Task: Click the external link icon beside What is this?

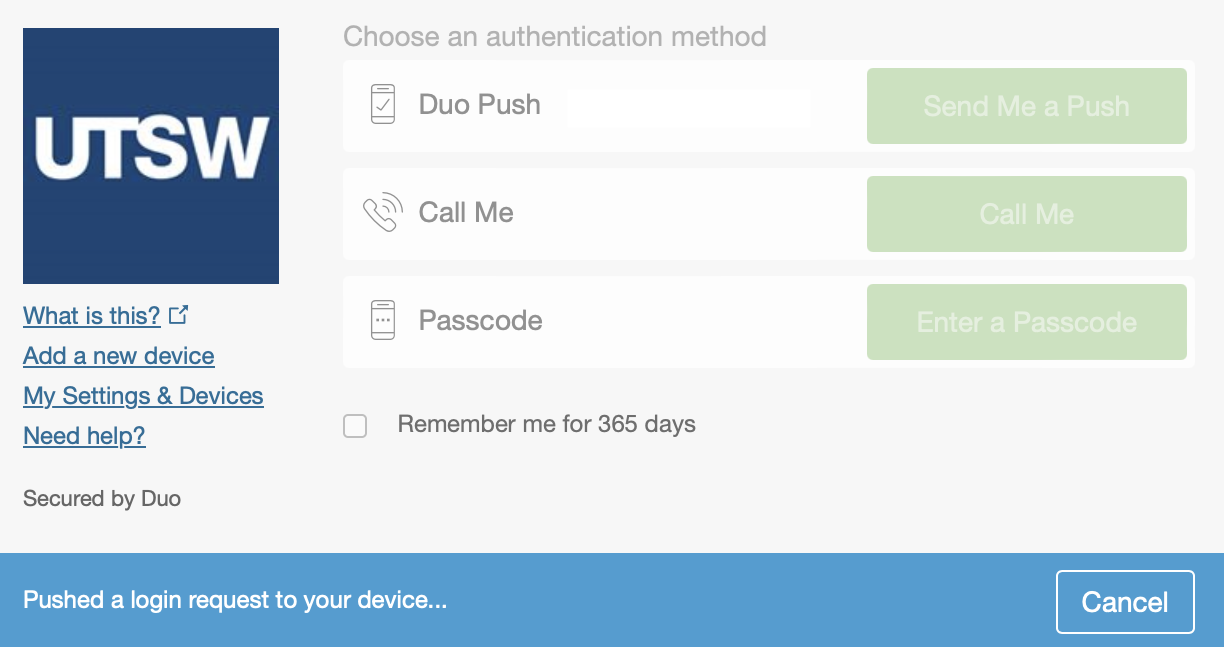Action: (180, 313)
